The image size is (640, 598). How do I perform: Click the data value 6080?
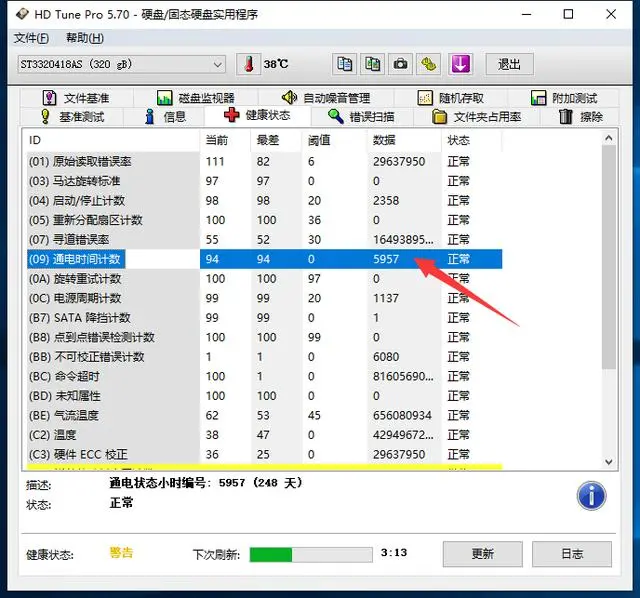[x=386, y=357]
